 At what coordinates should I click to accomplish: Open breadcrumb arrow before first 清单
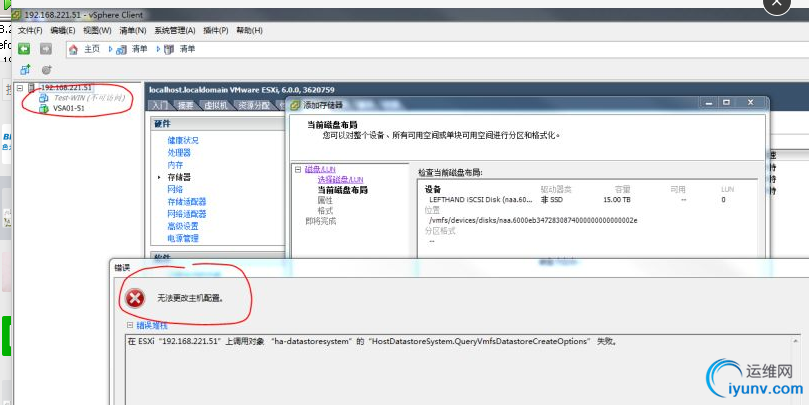110,49
